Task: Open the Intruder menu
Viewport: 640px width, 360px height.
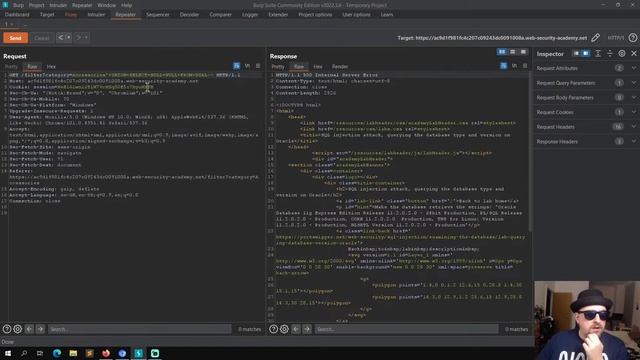Action: click(58, 5)
